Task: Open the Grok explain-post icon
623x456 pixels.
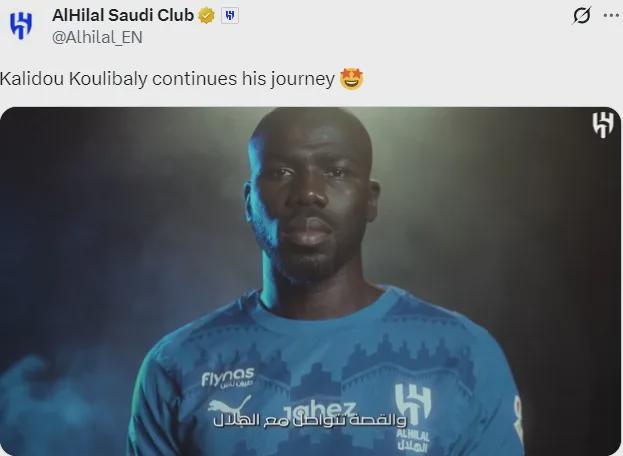Action: click(x=582, y=16)
